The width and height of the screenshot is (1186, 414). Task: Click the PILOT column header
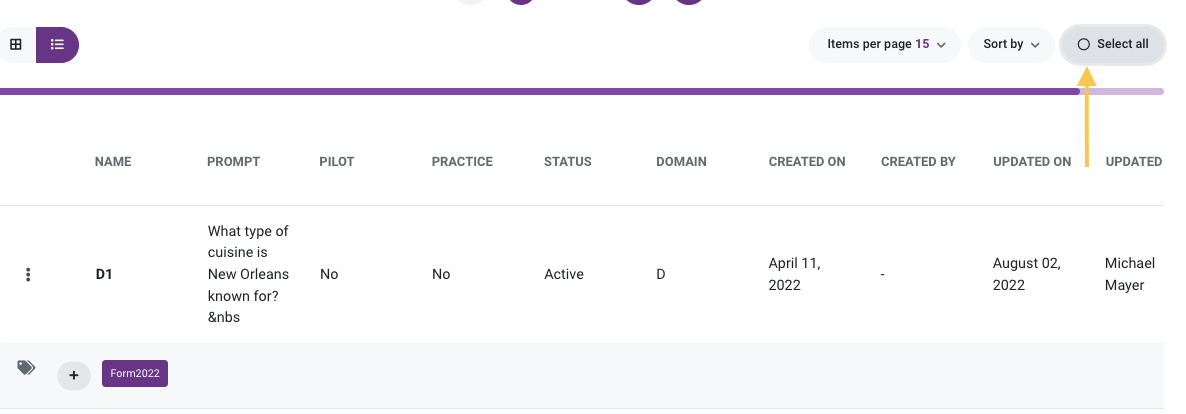[337, 162]
